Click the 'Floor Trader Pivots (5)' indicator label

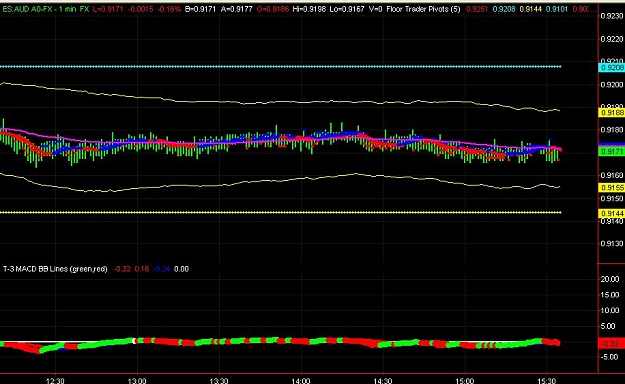[423, 8]
